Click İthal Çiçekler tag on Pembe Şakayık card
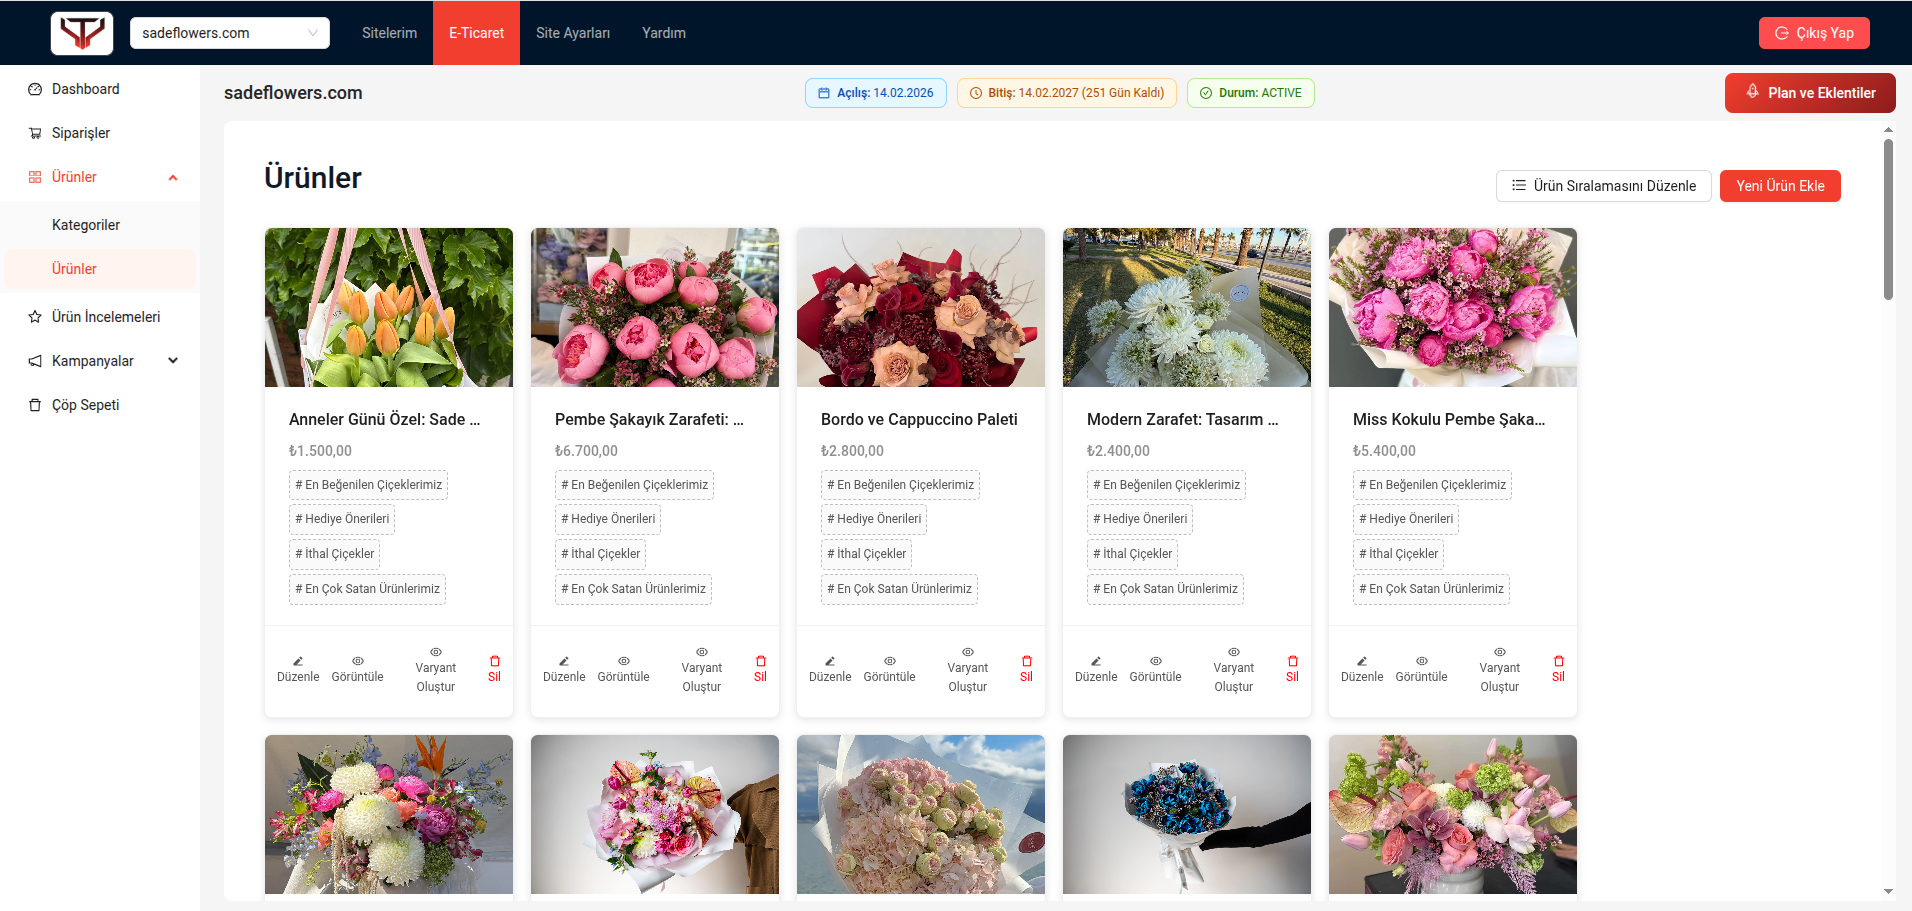The width and height of the screenshot is (1912, 911). tap(601, 554)
